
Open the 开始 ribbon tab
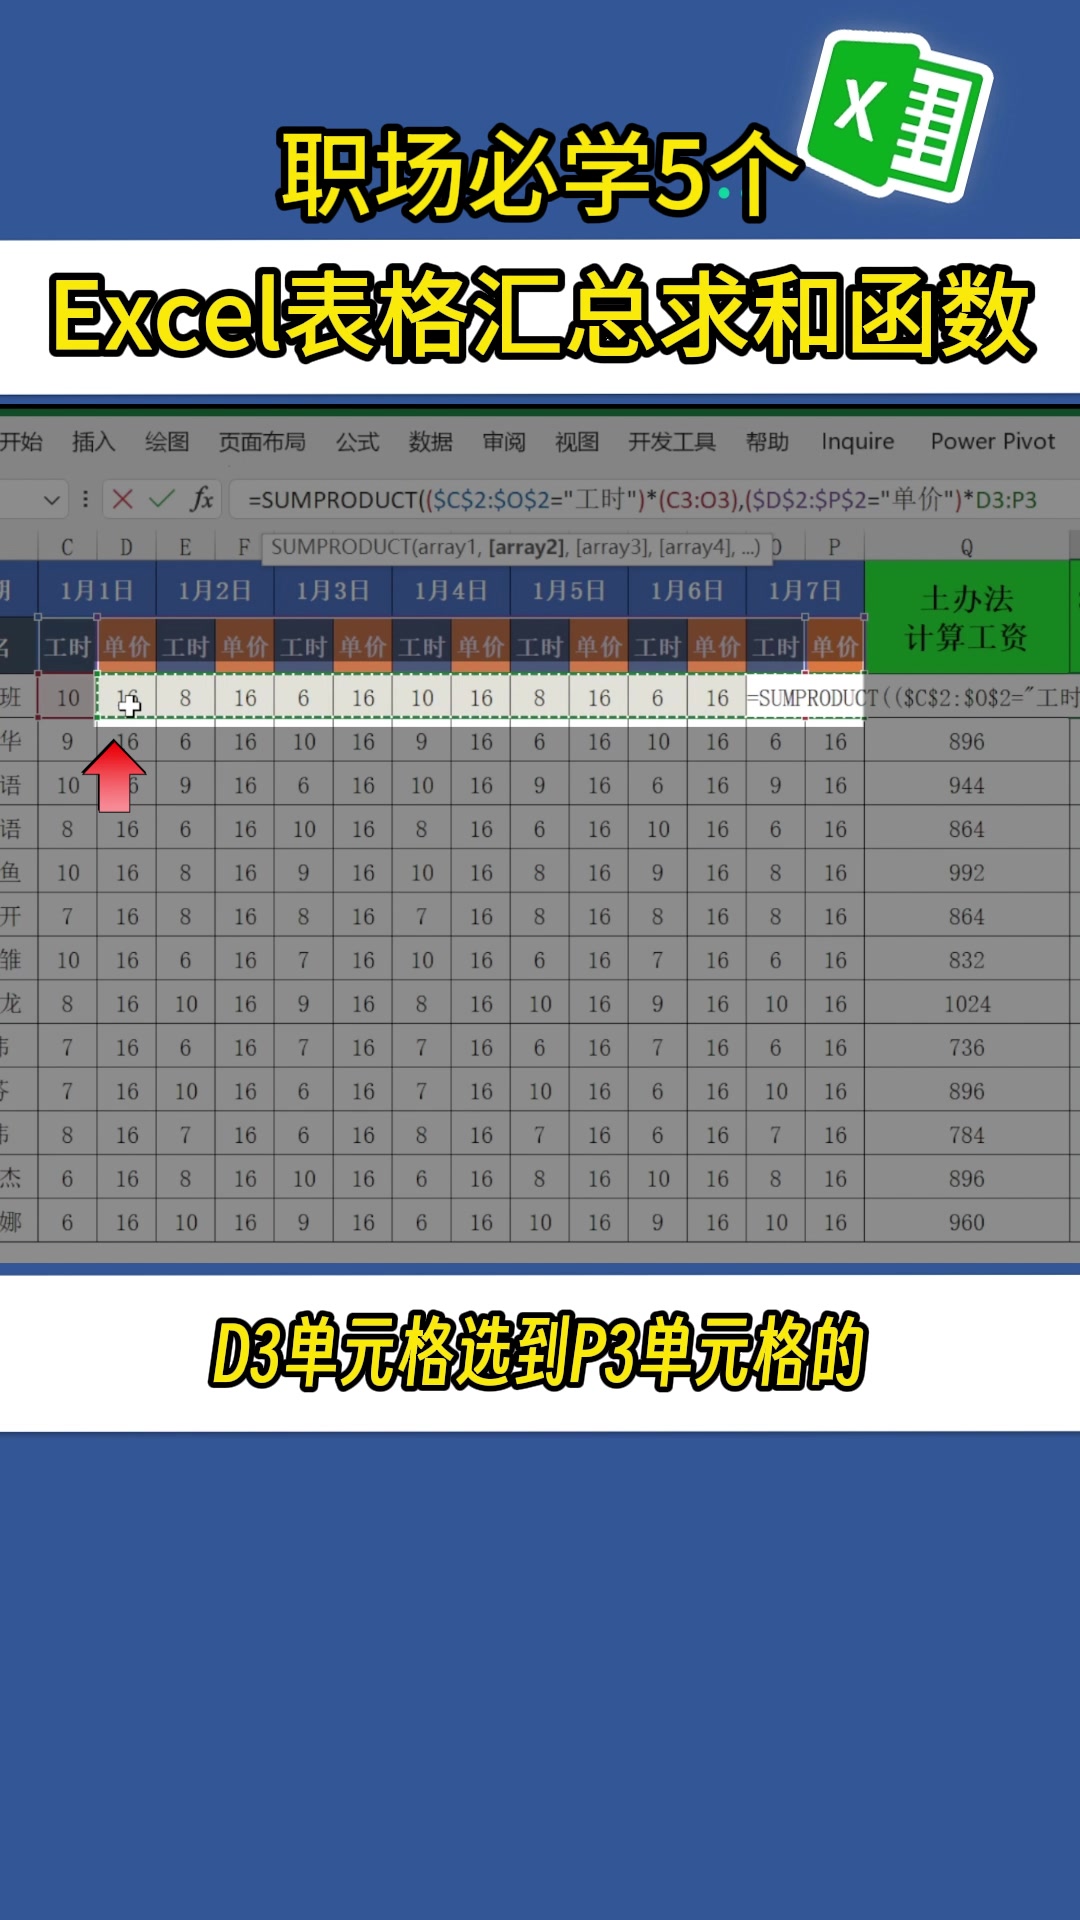pyautogui.click(x=21, y=441)
